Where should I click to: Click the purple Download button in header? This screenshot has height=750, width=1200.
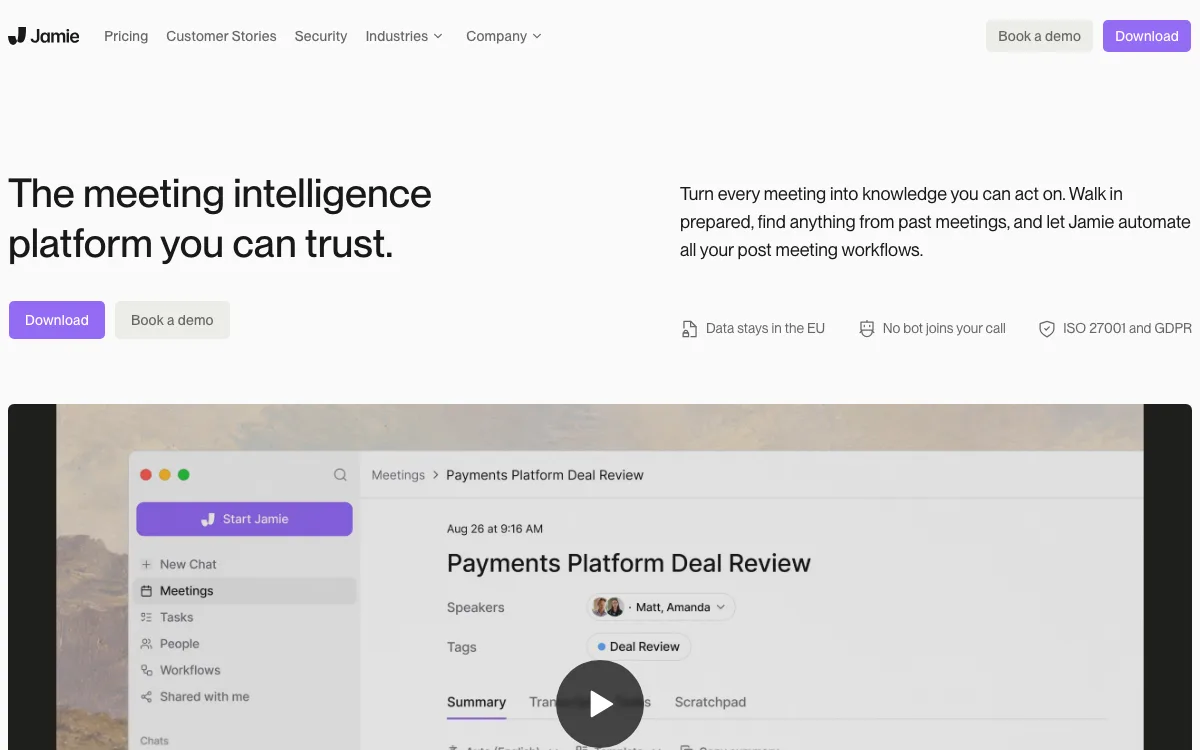coord(1146,36)
